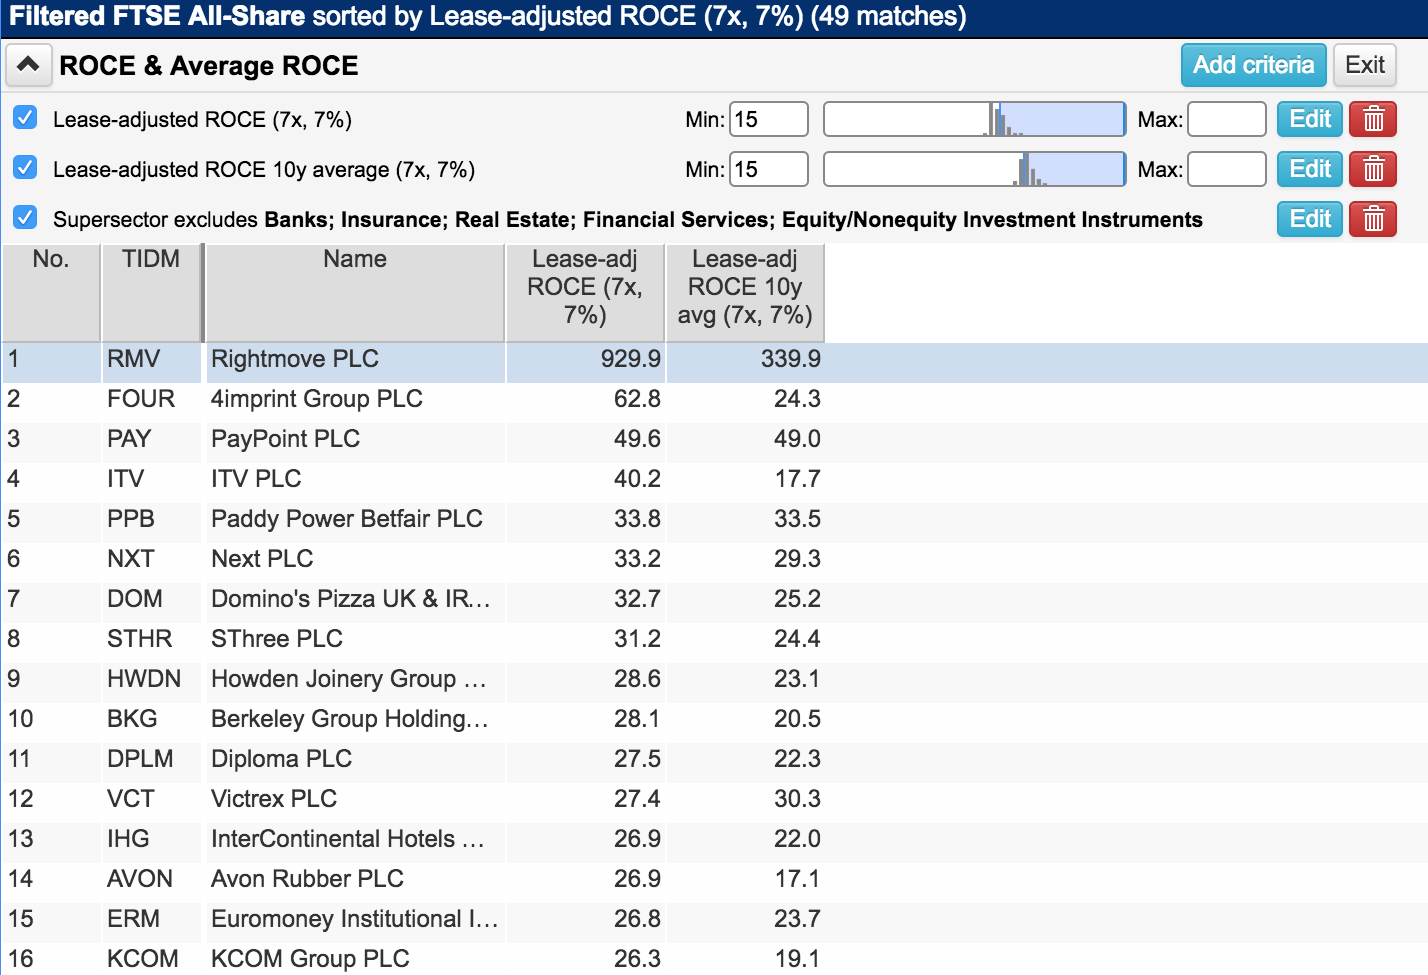Exit the filter editor
The width and height of the screenshot is (1428, 975).
tap(1364, 65)
